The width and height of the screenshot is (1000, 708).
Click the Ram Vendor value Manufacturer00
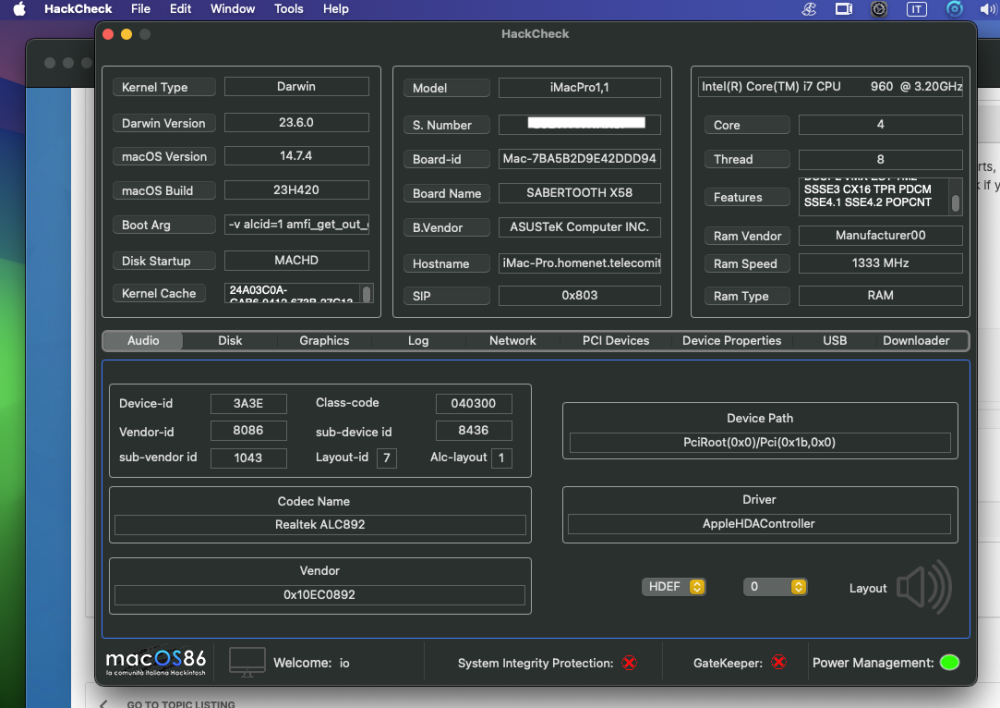click(880, 235)
